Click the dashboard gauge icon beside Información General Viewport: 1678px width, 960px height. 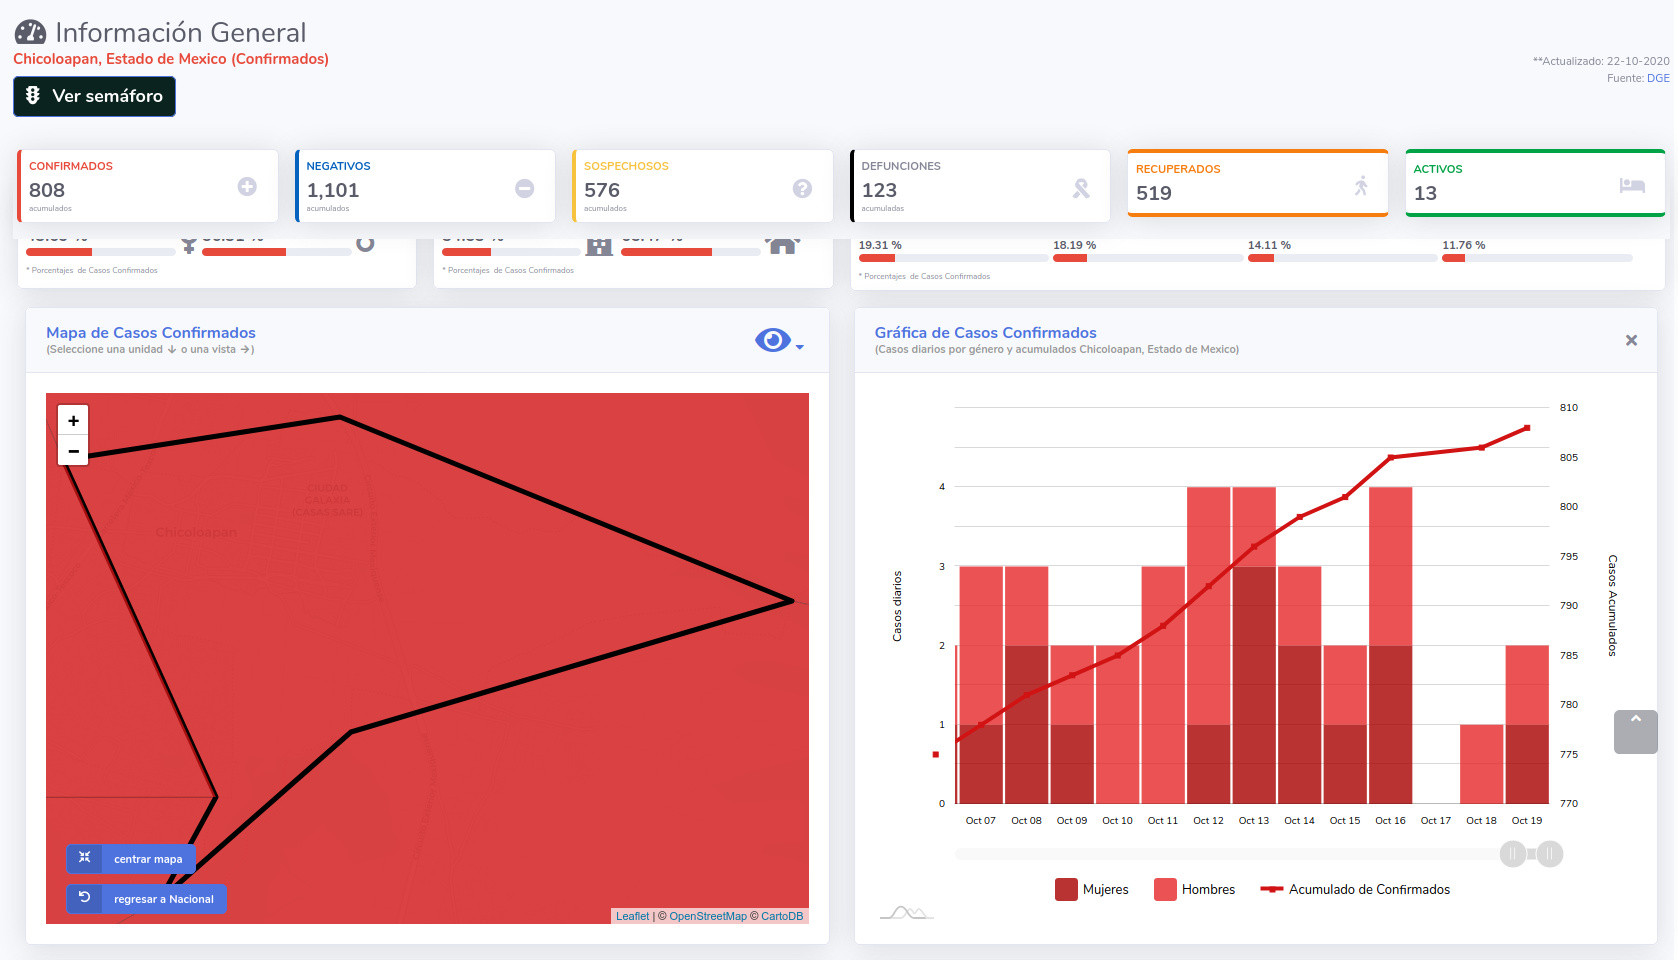(30, 32)
